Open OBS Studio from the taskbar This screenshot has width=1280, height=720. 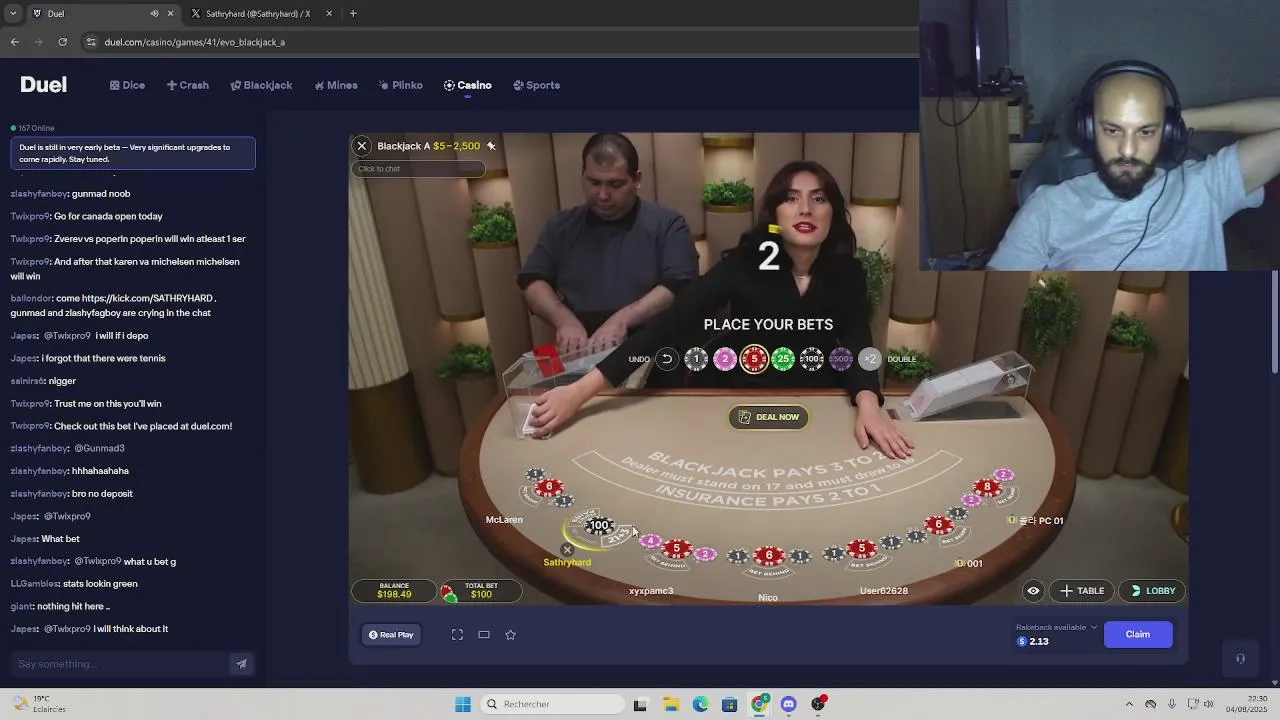pos(819,704)
